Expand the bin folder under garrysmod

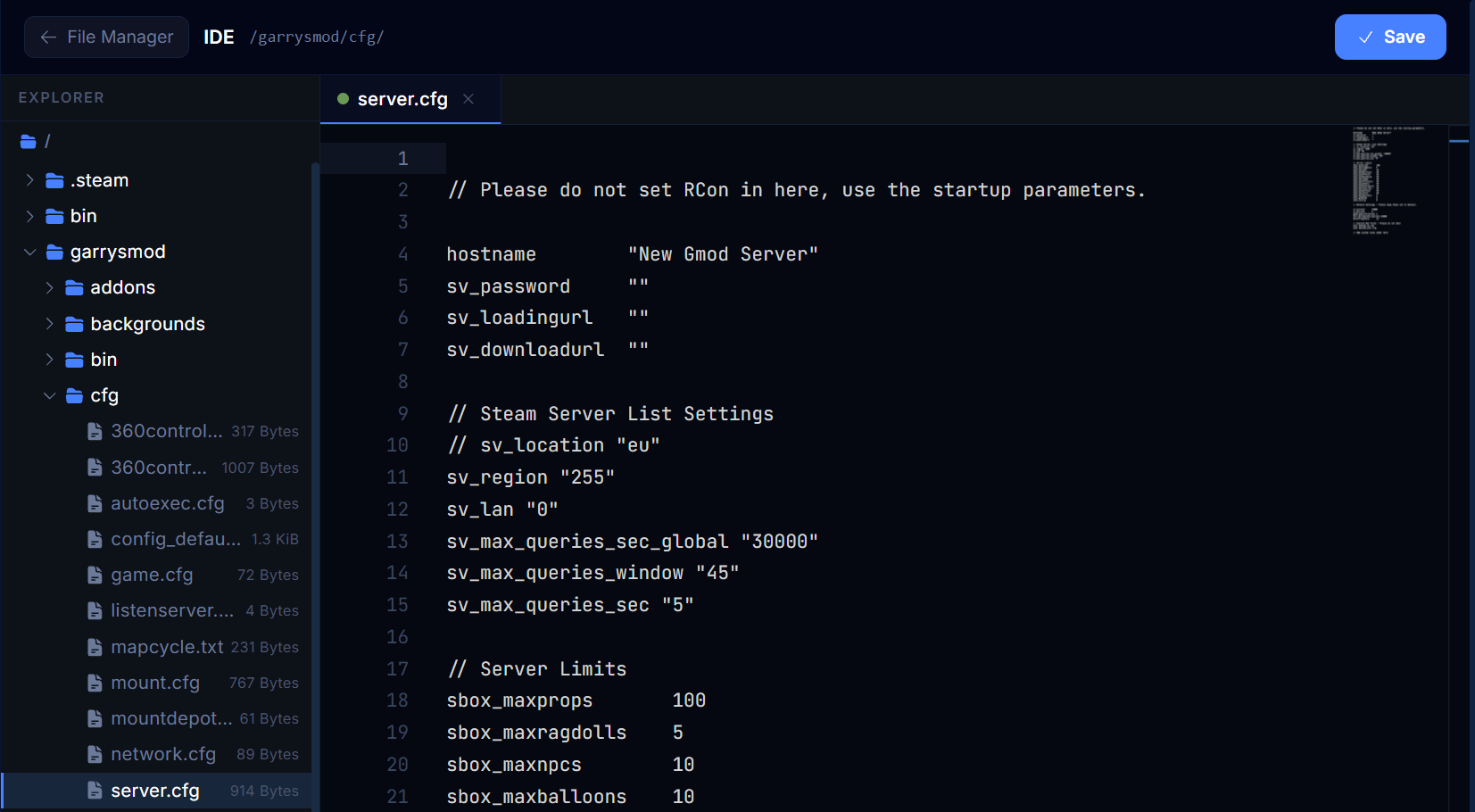pos(49,359)
